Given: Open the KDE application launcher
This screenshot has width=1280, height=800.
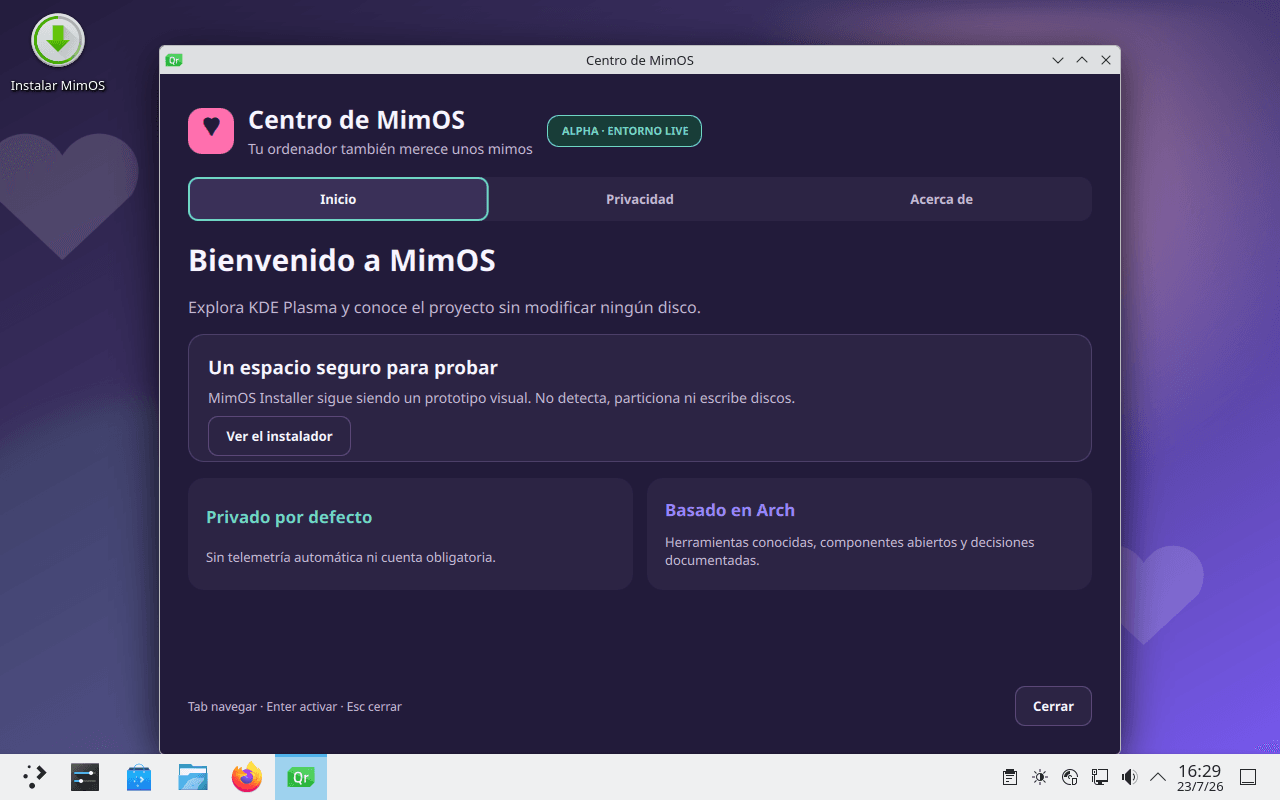Looking at the screenshot, I should click(x=34, y=777).
